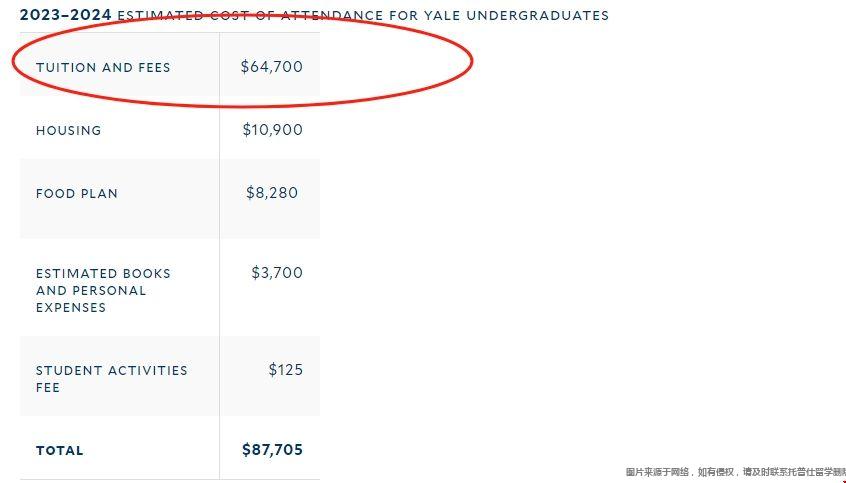Viewport: 846px width, 483px height.
Task: Select the Food Plan row label
Action: [77, 194]
